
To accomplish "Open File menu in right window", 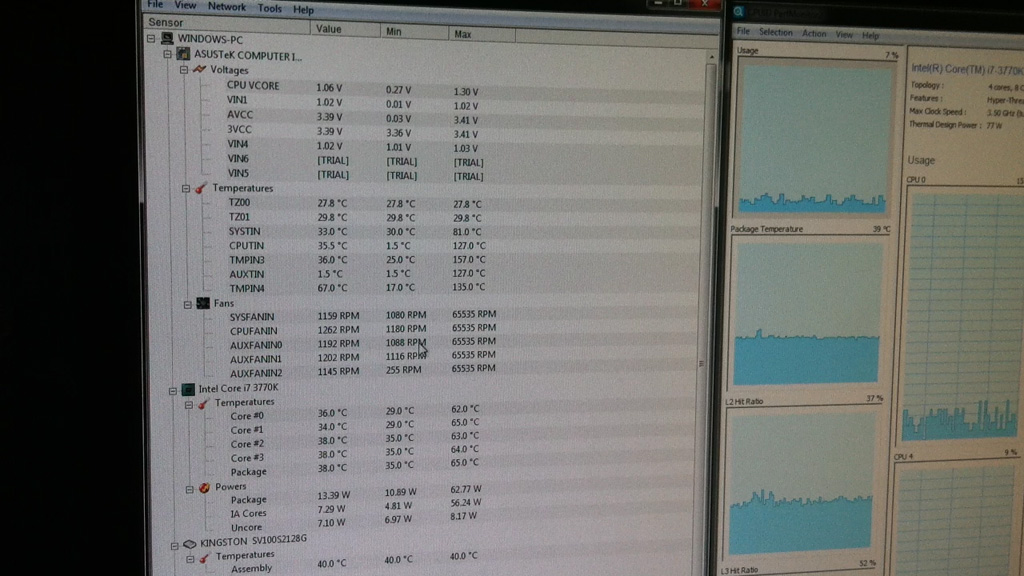I will [x=743, y=31].
